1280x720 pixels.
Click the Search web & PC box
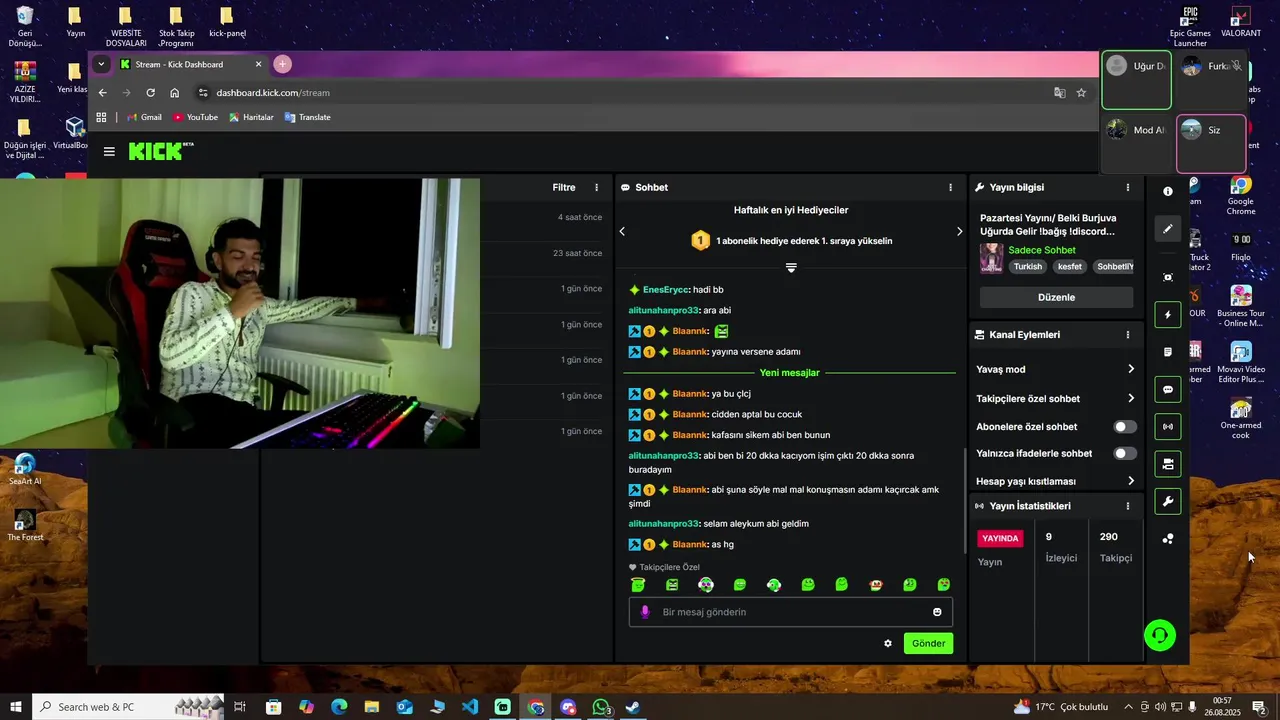click(x=130, y=707)
